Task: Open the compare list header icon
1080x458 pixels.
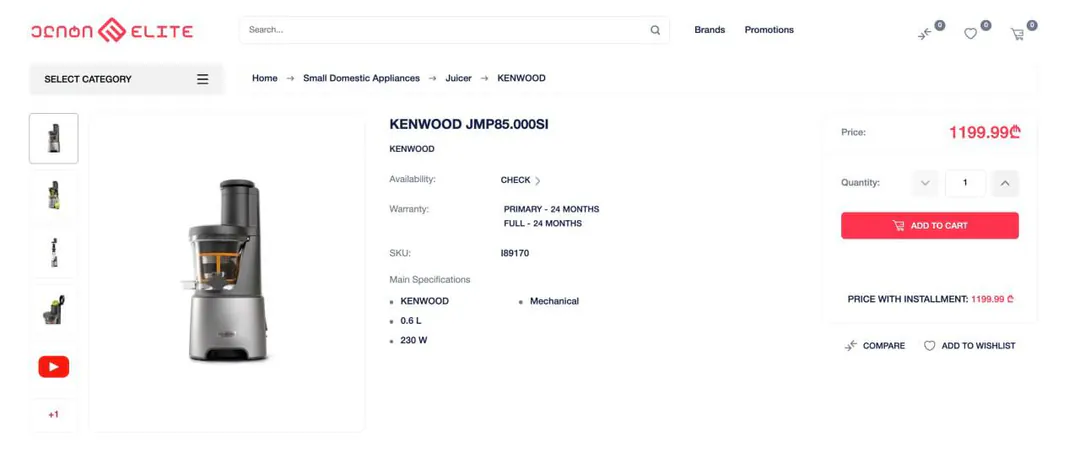Action: point(924,34)
